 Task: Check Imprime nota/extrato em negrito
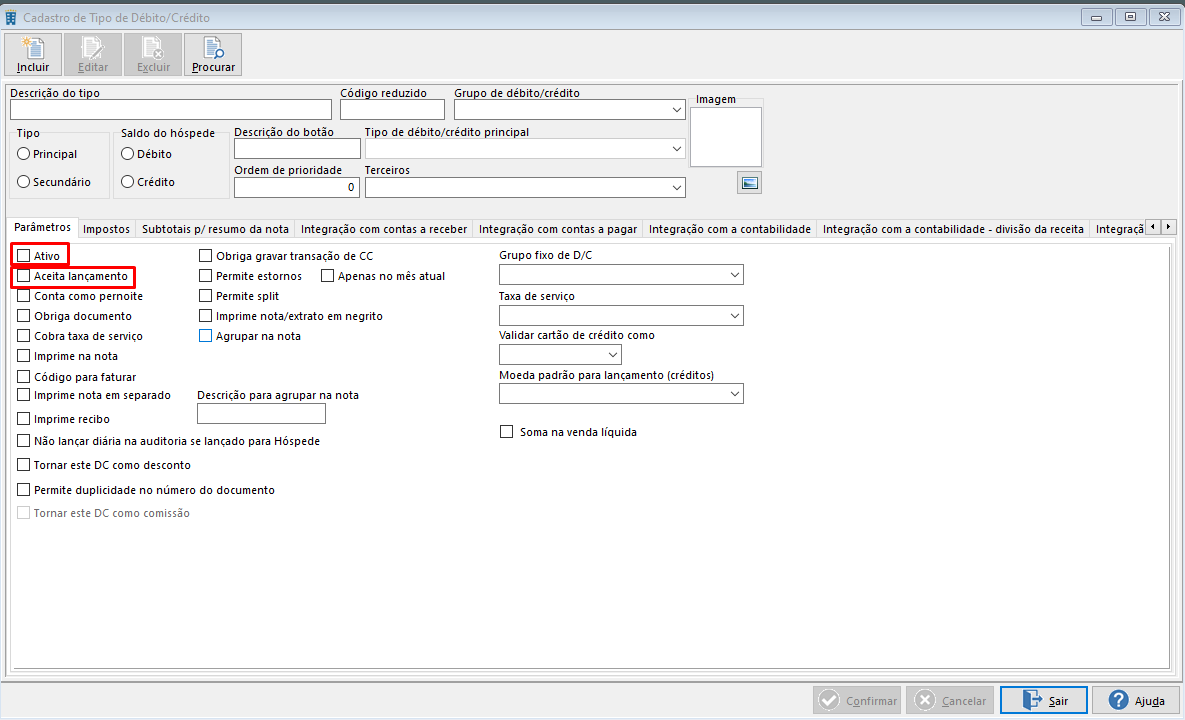pos(206,316)
